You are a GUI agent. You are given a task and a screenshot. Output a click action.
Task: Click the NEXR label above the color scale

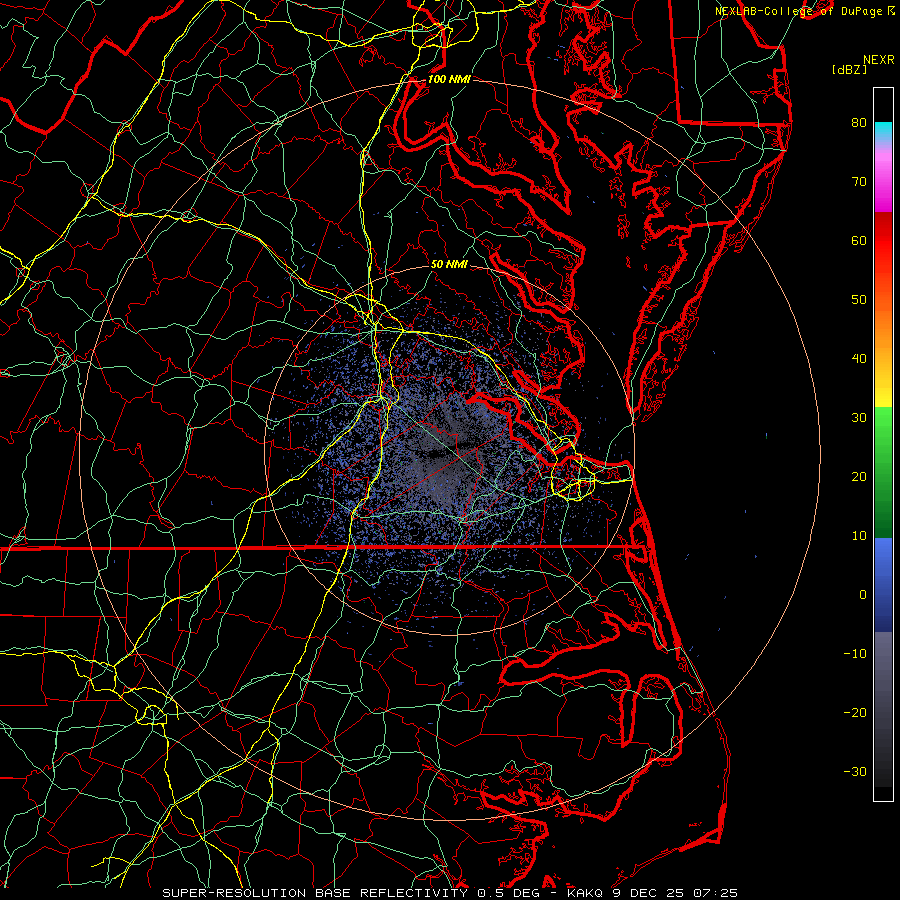coord(878,59)
